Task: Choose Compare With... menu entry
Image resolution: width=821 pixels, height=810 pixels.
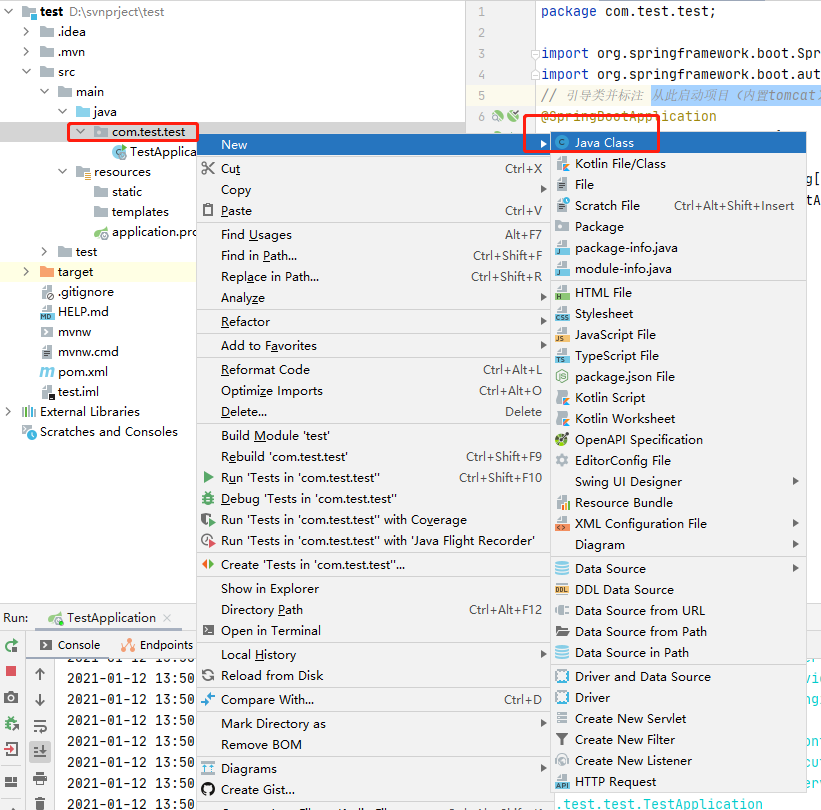Action: [x=373, y=700]
